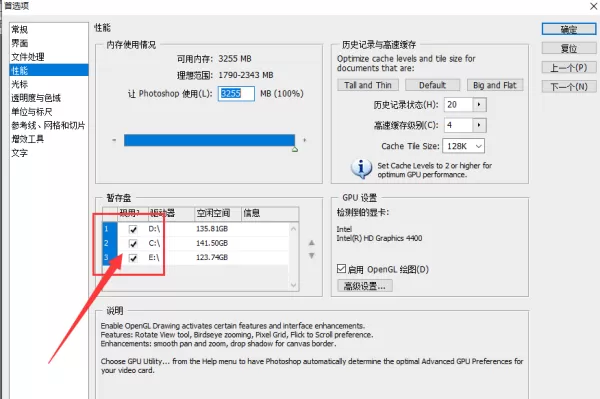Close the preferences dialog window
Viewport: 600px width, 399px height.
[594, 5]
